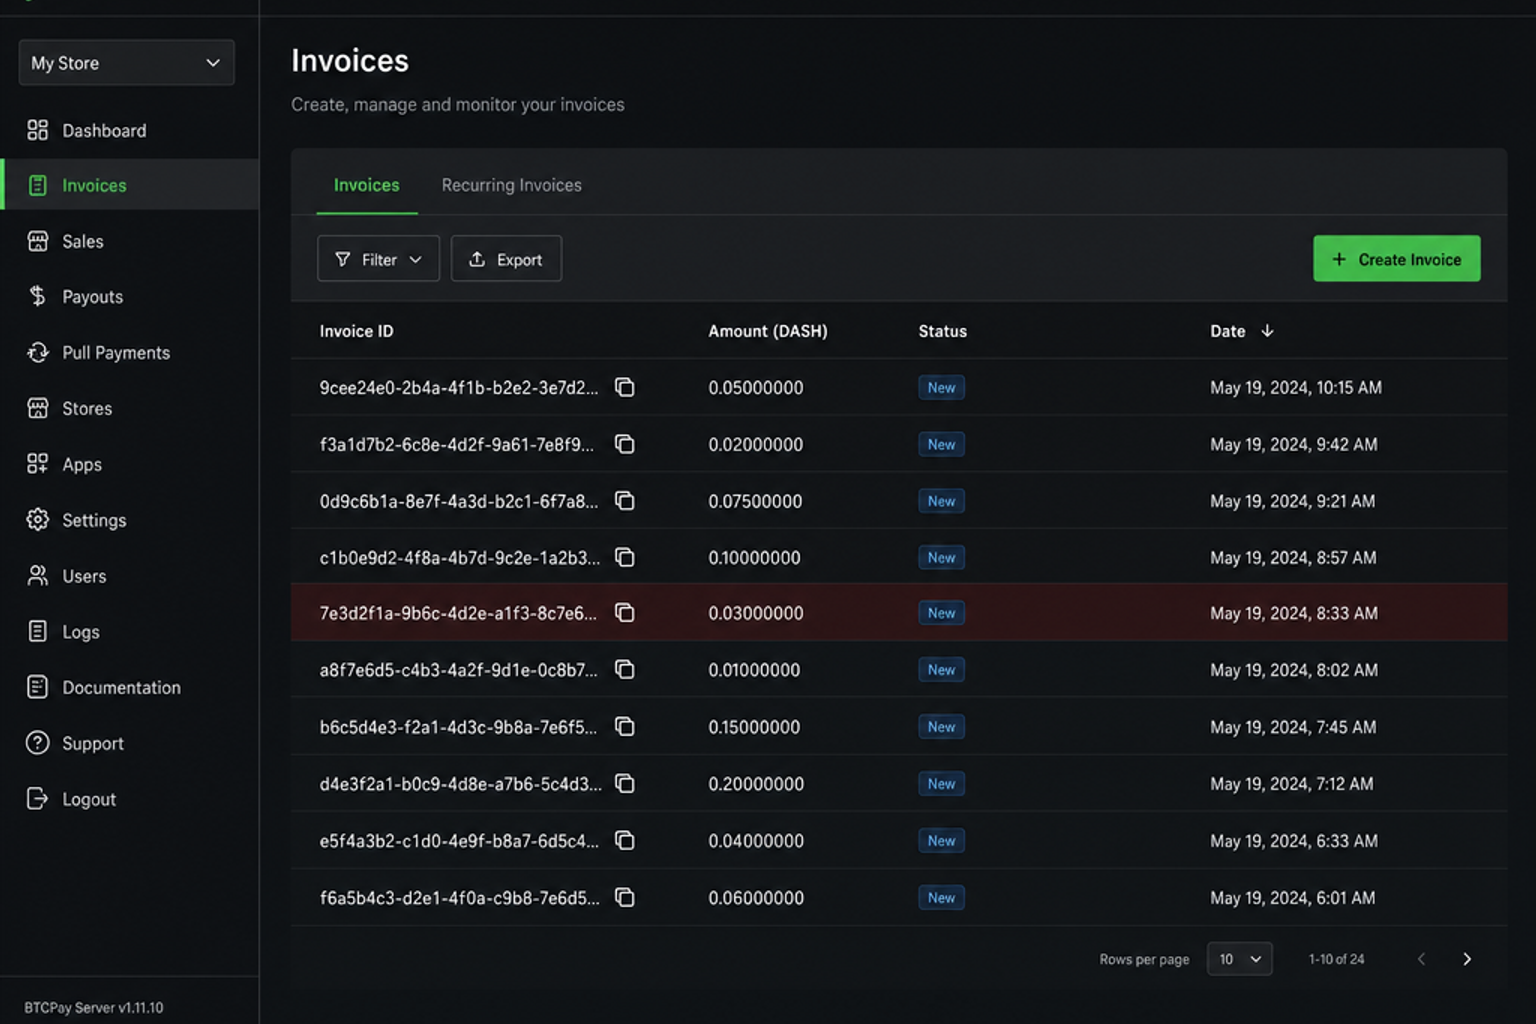Click amount 0.01000000
Viewport: 1536px width, 1024px height.
coord(754,670)
